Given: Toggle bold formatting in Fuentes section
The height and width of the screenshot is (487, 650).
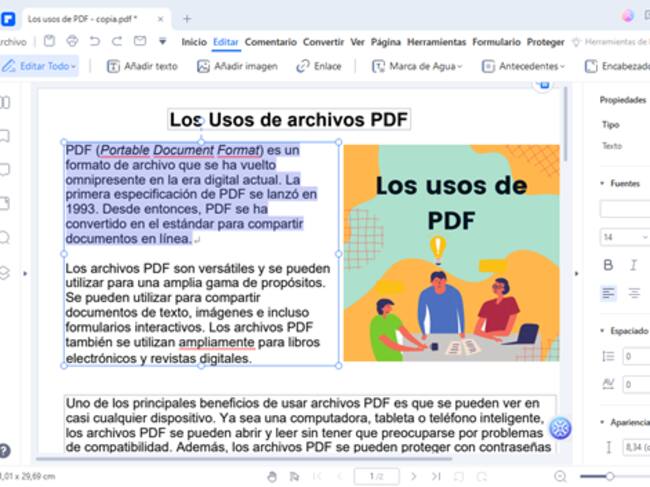Looking at the screenshot, I should tap(608, 265).
